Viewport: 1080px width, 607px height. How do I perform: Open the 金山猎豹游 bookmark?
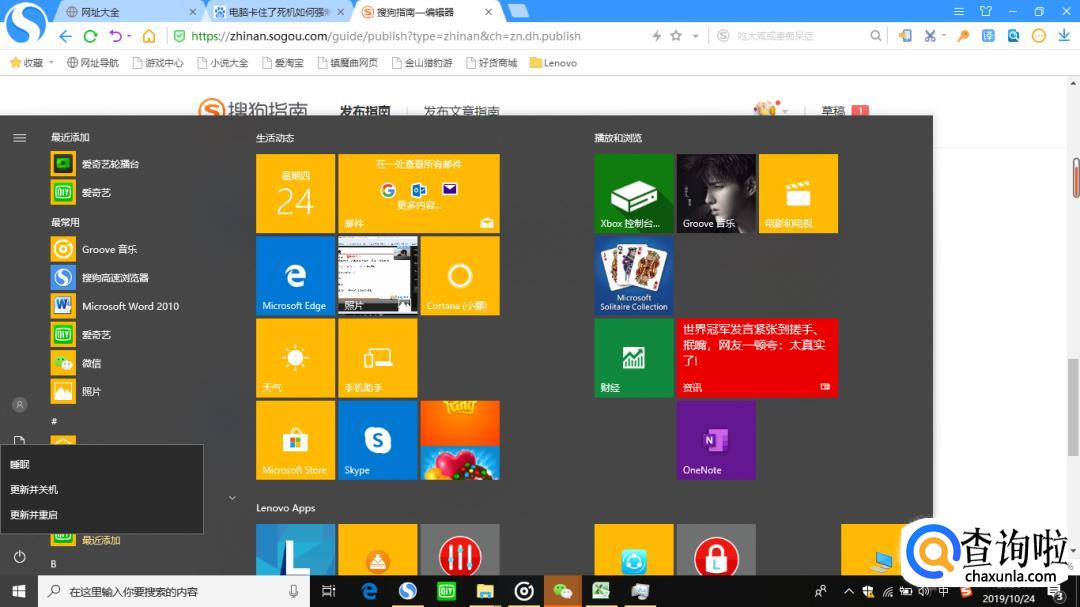[422, 63]
